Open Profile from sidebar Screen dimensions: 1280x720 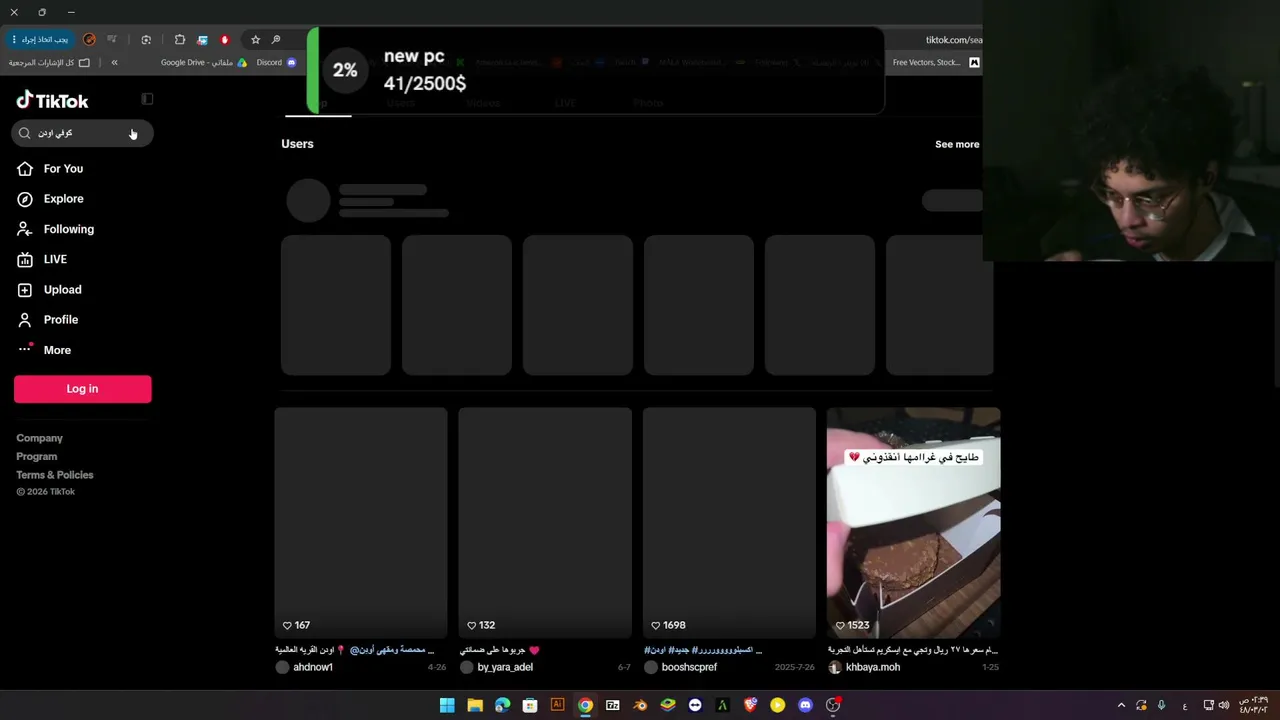(x=60, y=319)
